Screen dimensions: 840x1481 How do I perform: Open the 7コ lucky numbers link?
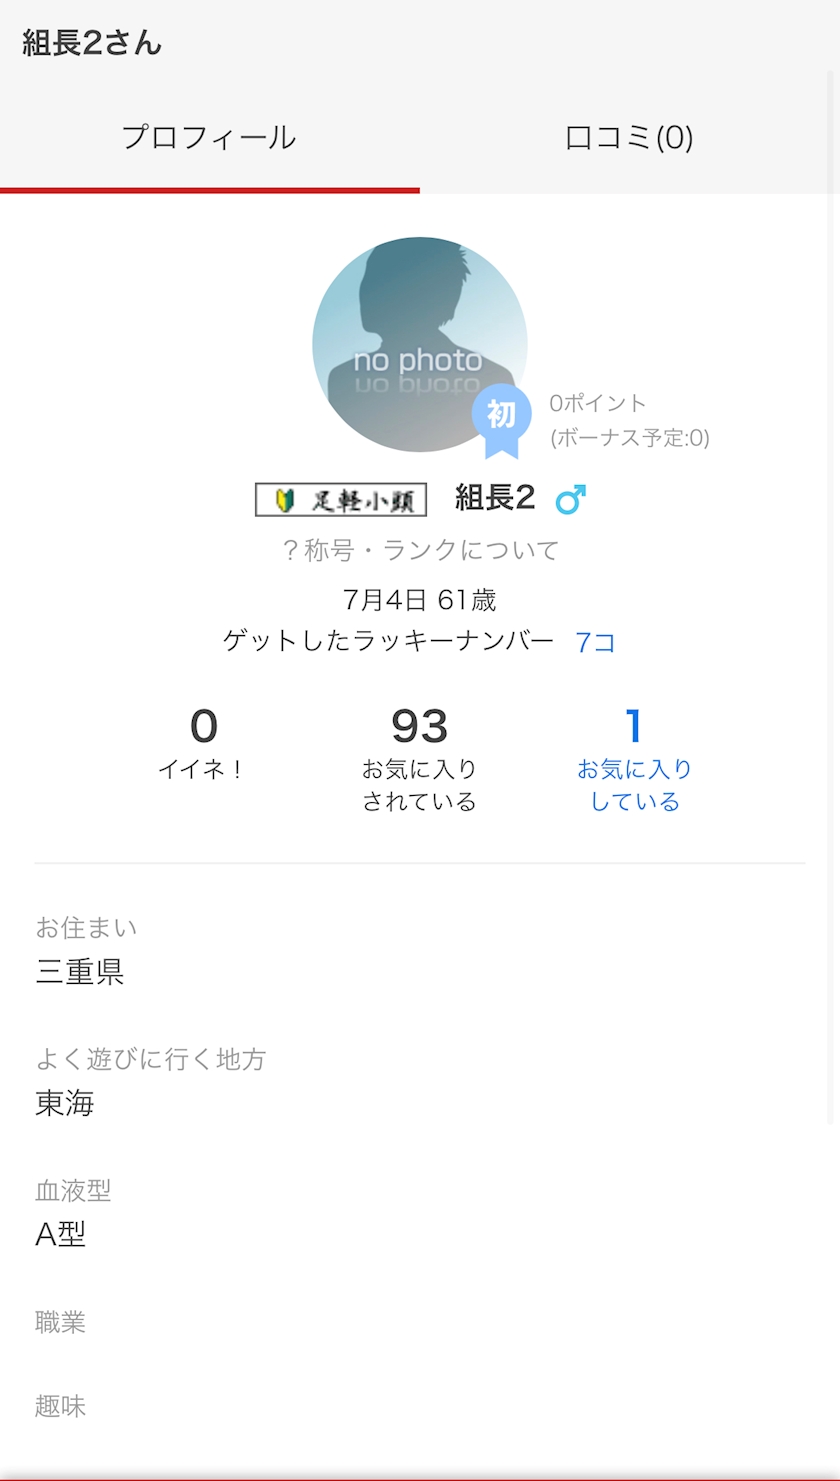(x=595, y=642)
